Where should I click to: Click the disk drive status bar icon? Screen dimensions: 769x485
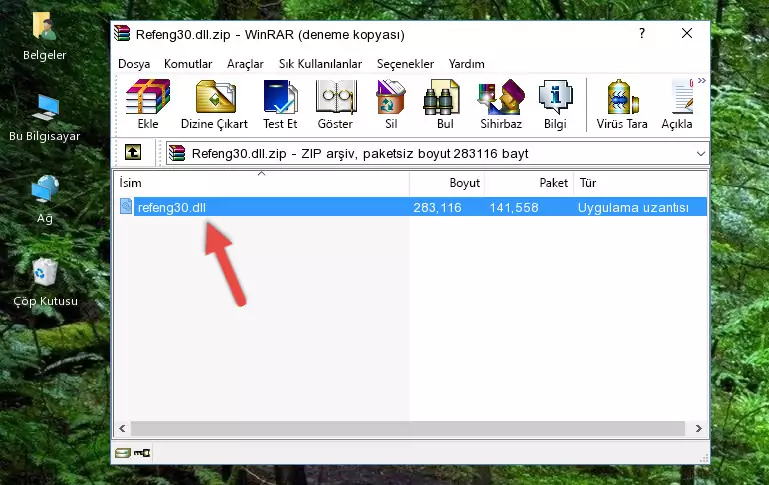coord(123,453)
